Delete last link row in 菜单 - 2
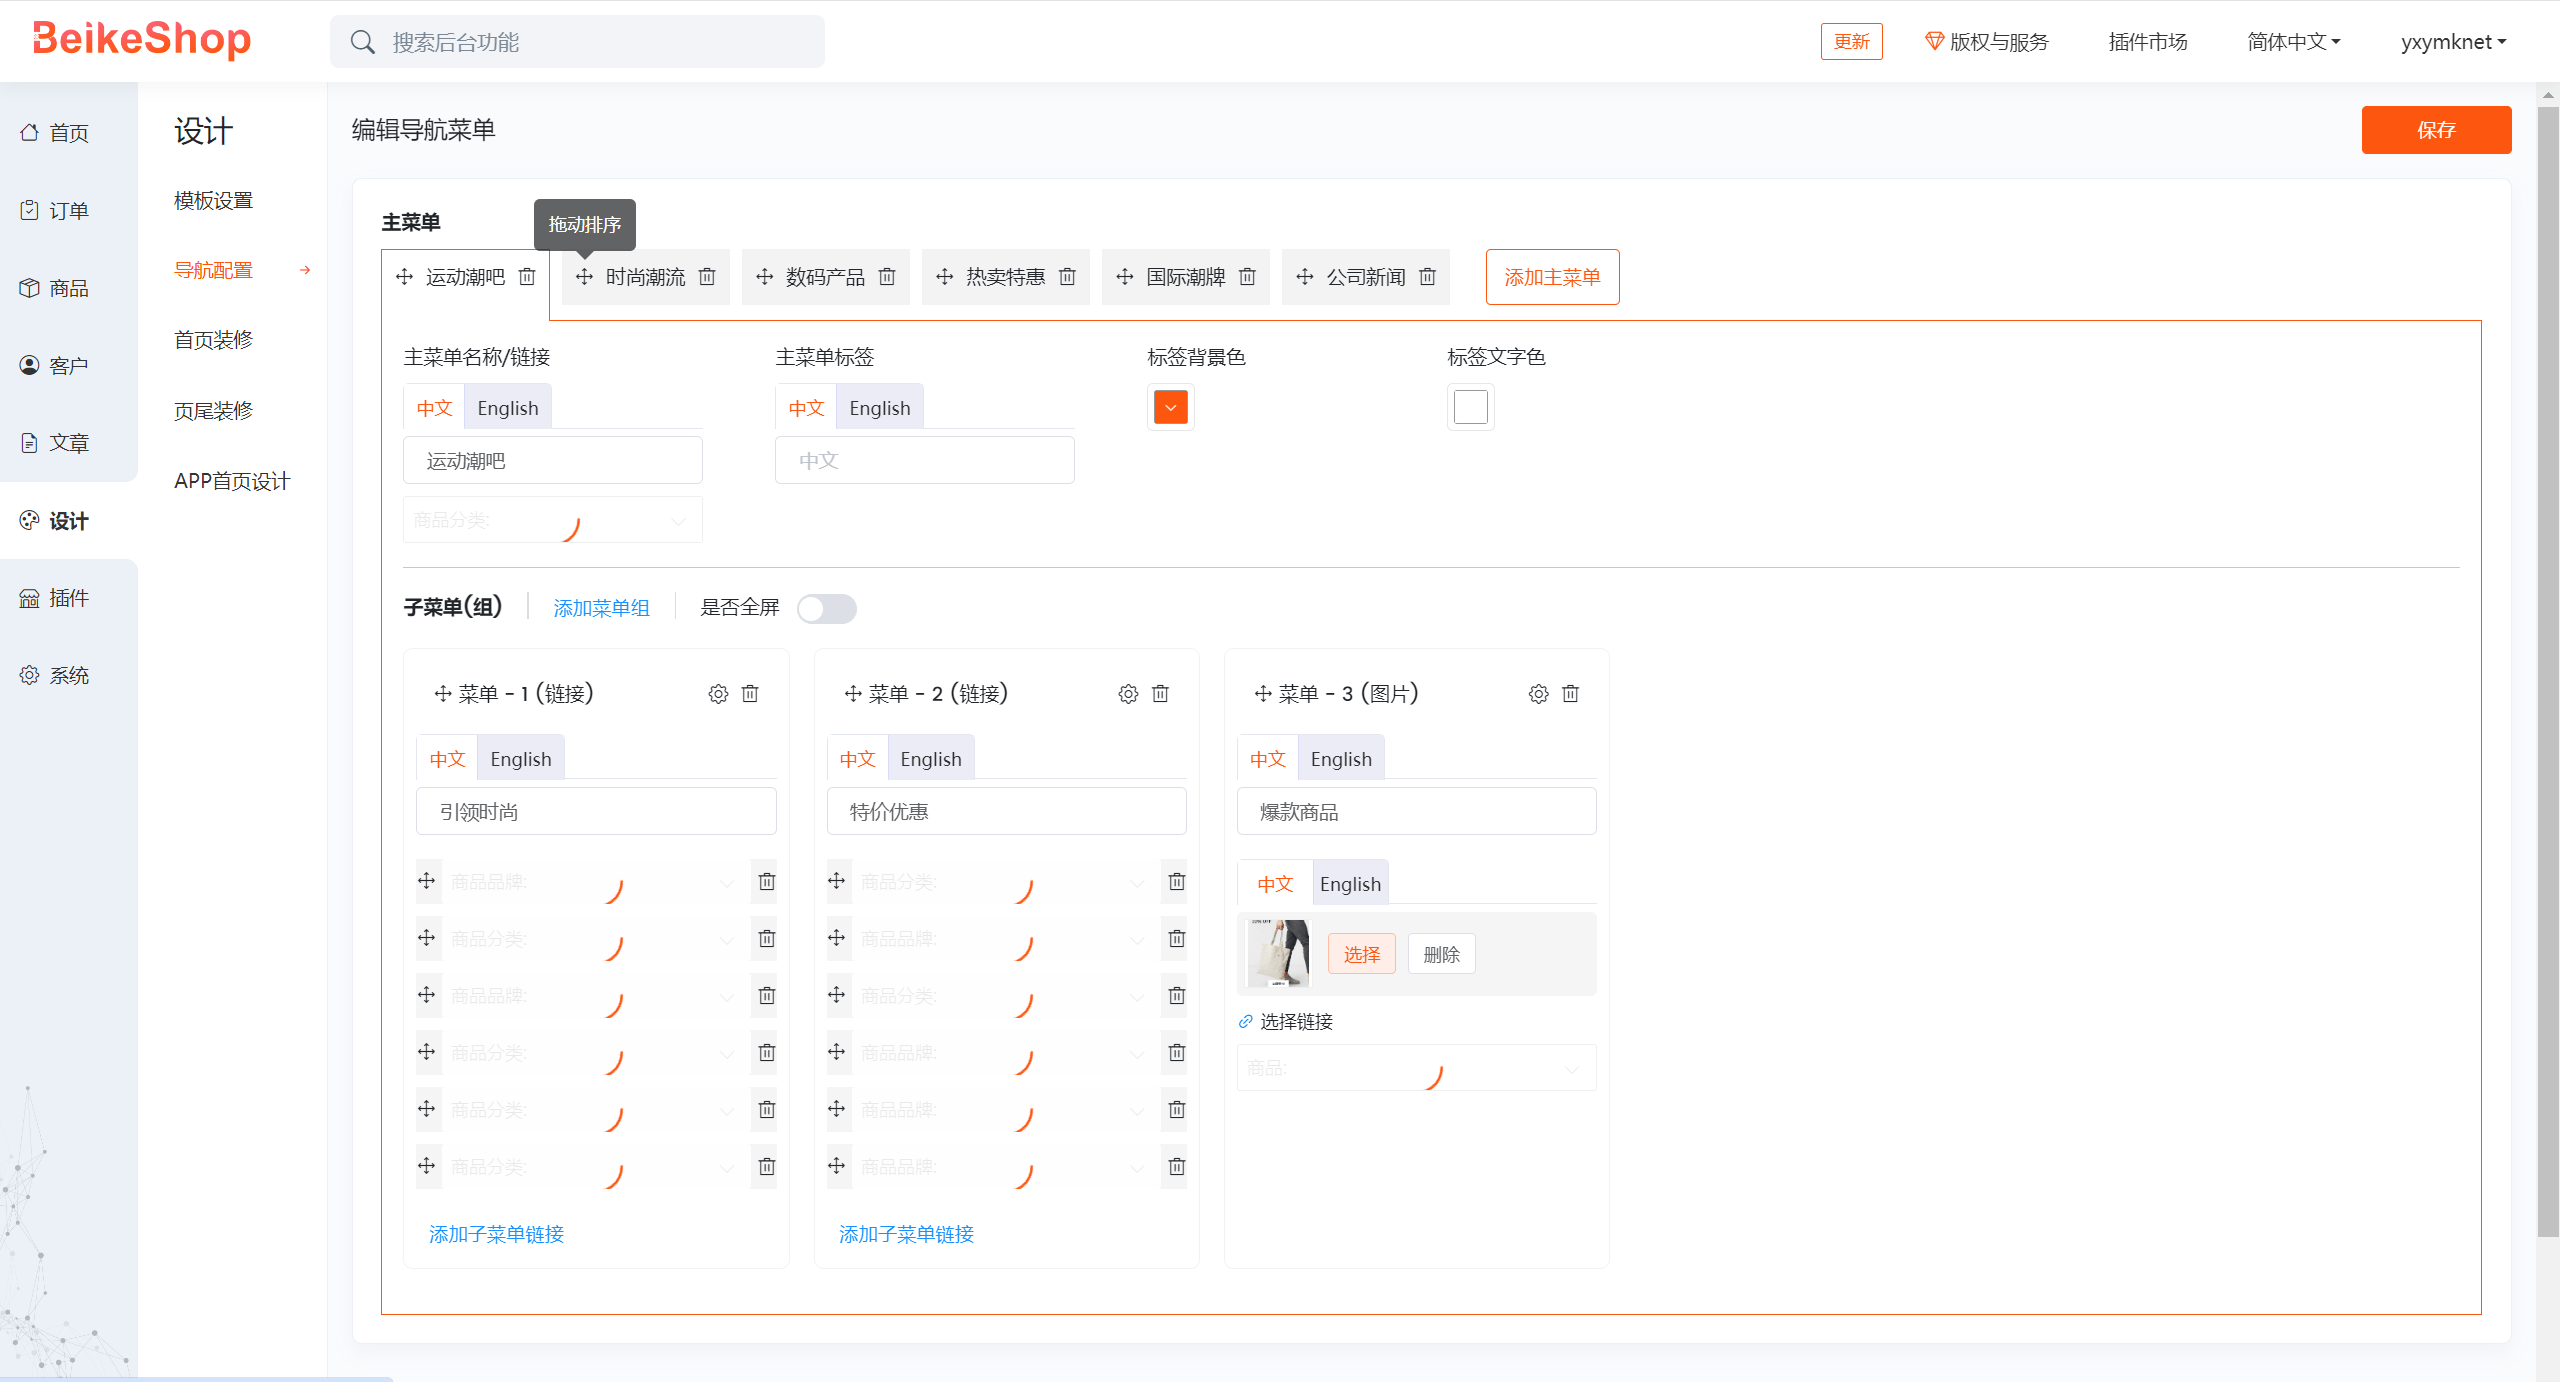This screenshot has width=2560, height=1382. [1177, 1167]
